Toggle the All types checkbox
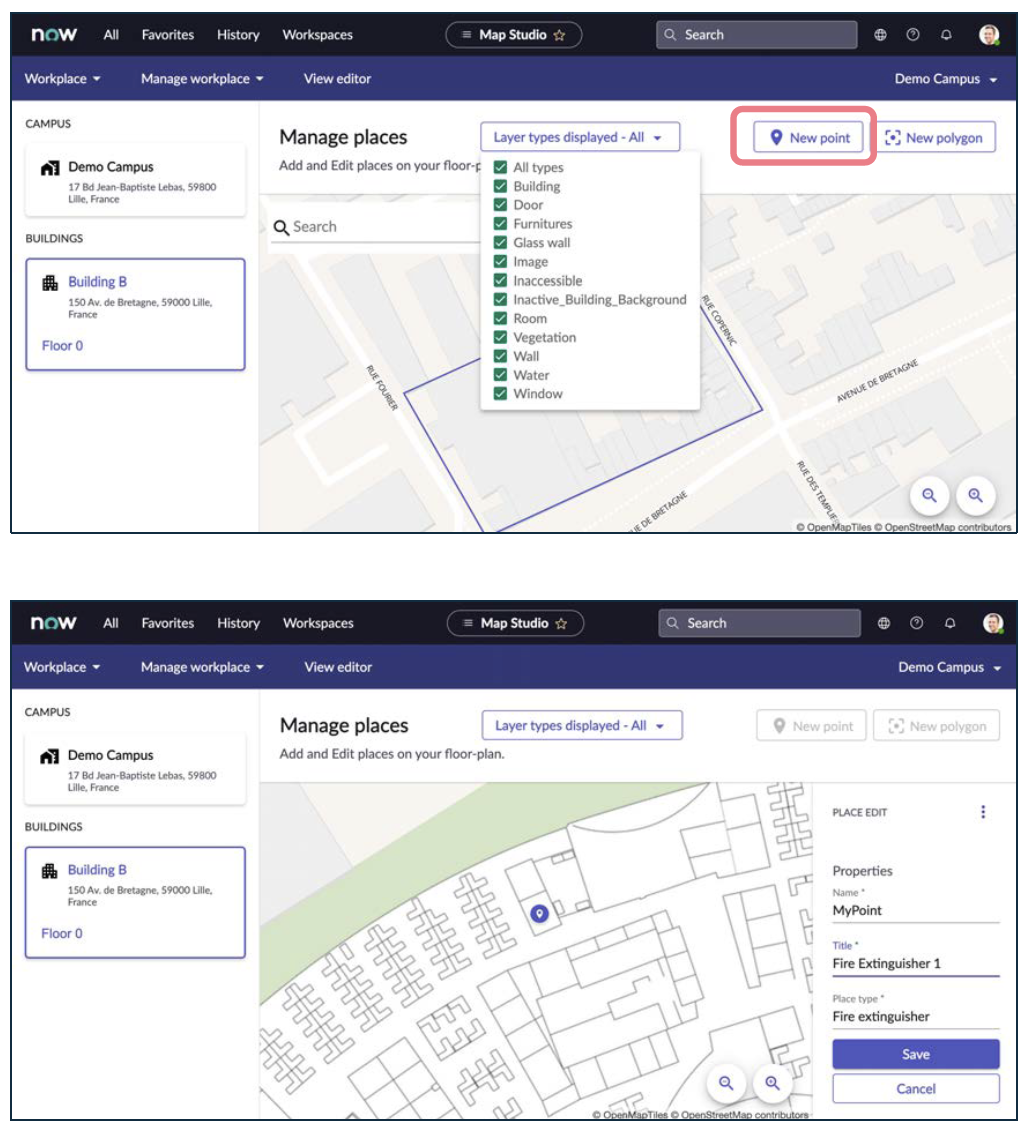The image size is (1020, 1132). tap(500, 167)
